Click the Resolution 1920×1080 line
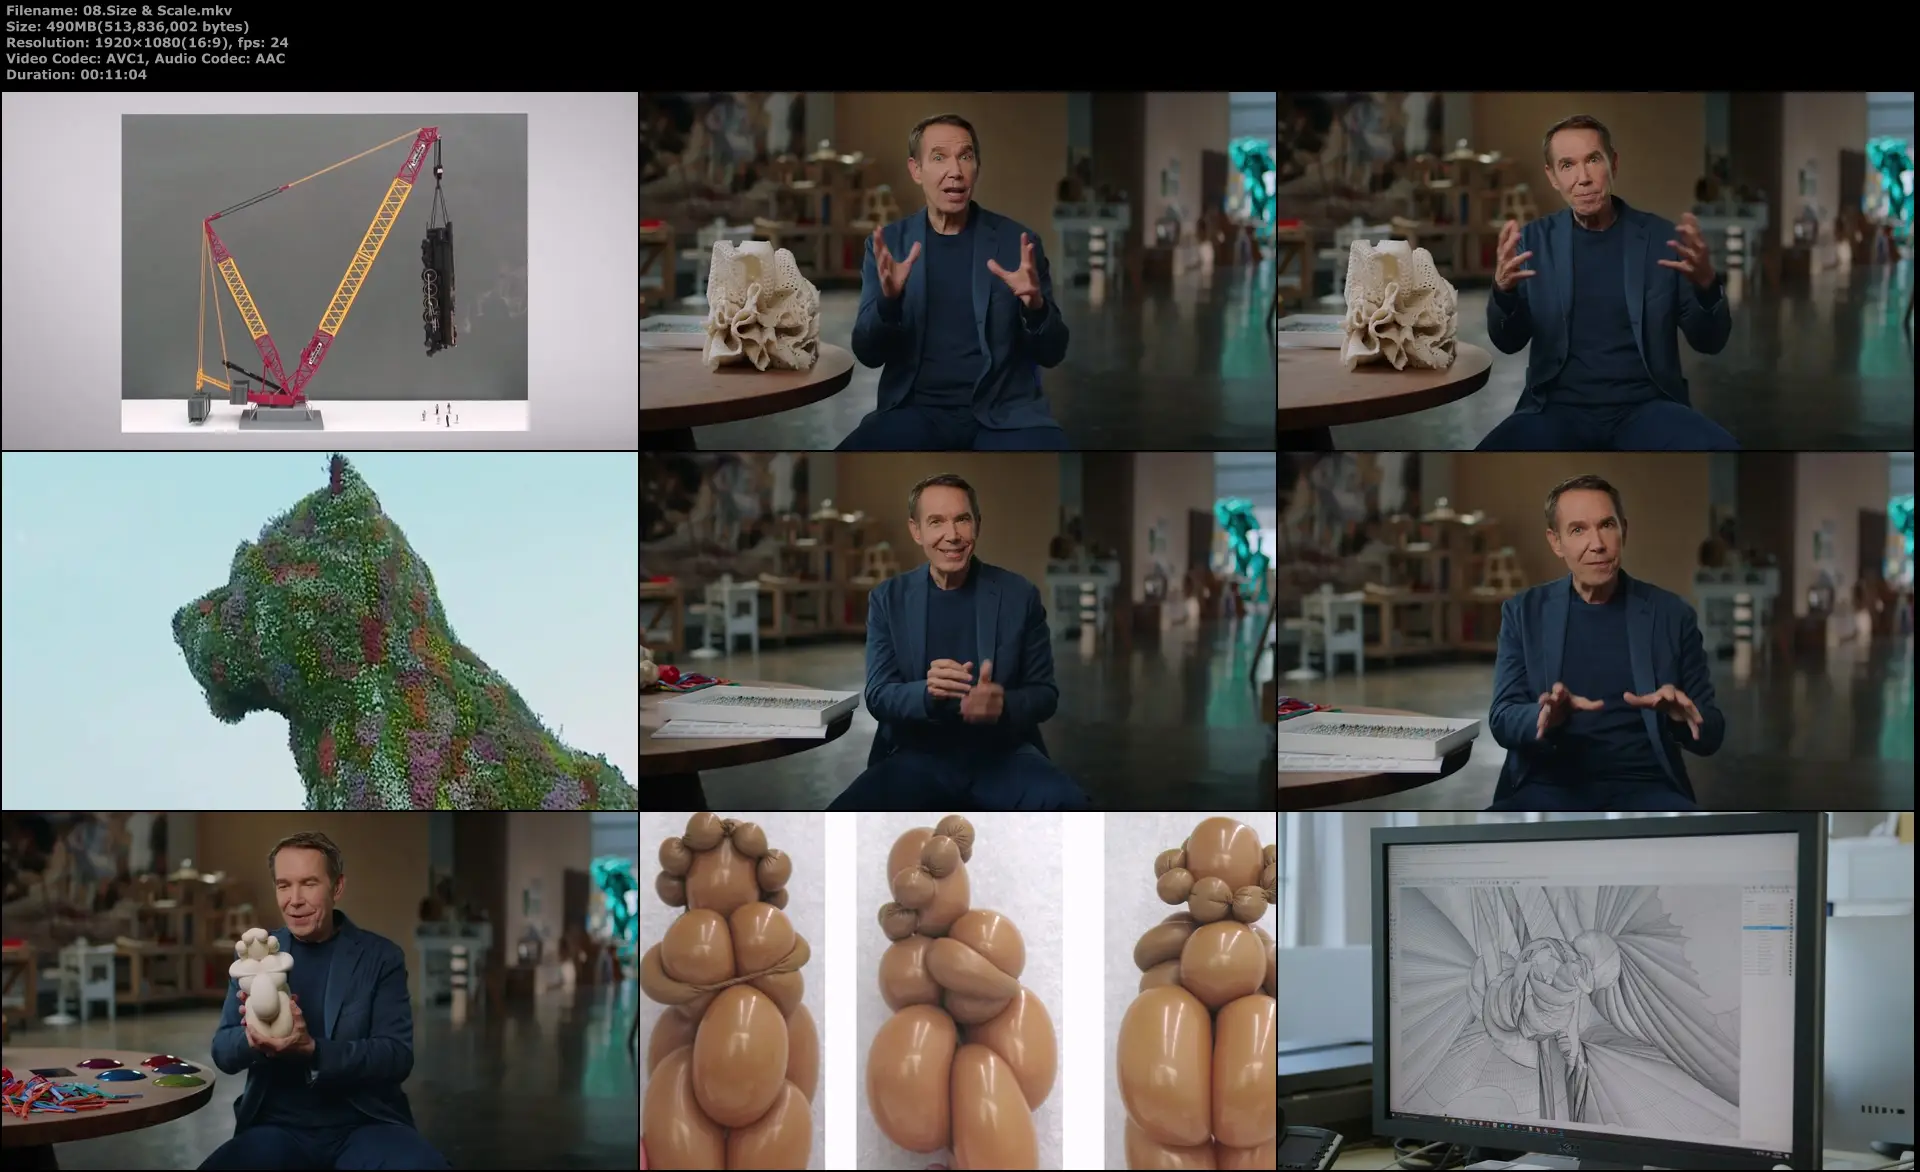 (147, 42)
